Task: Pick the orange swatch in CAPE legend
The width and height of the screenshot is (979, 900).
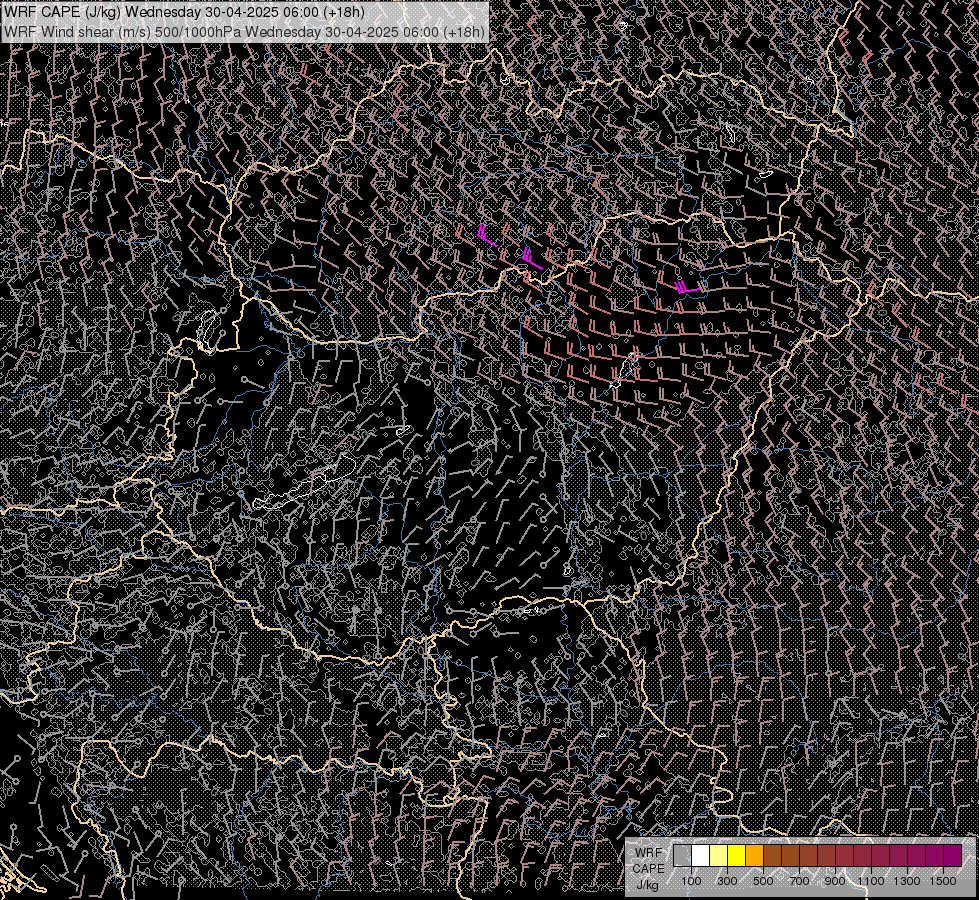Action: (754, 856)
